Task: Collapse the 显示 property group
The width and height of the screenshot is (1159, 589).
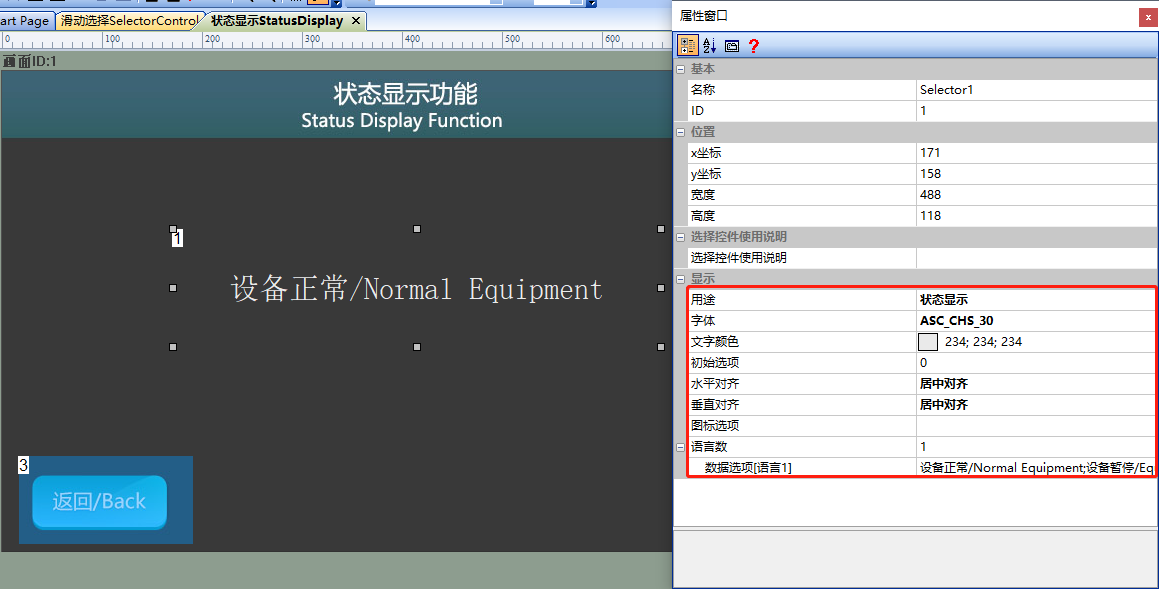Action: 681,279
